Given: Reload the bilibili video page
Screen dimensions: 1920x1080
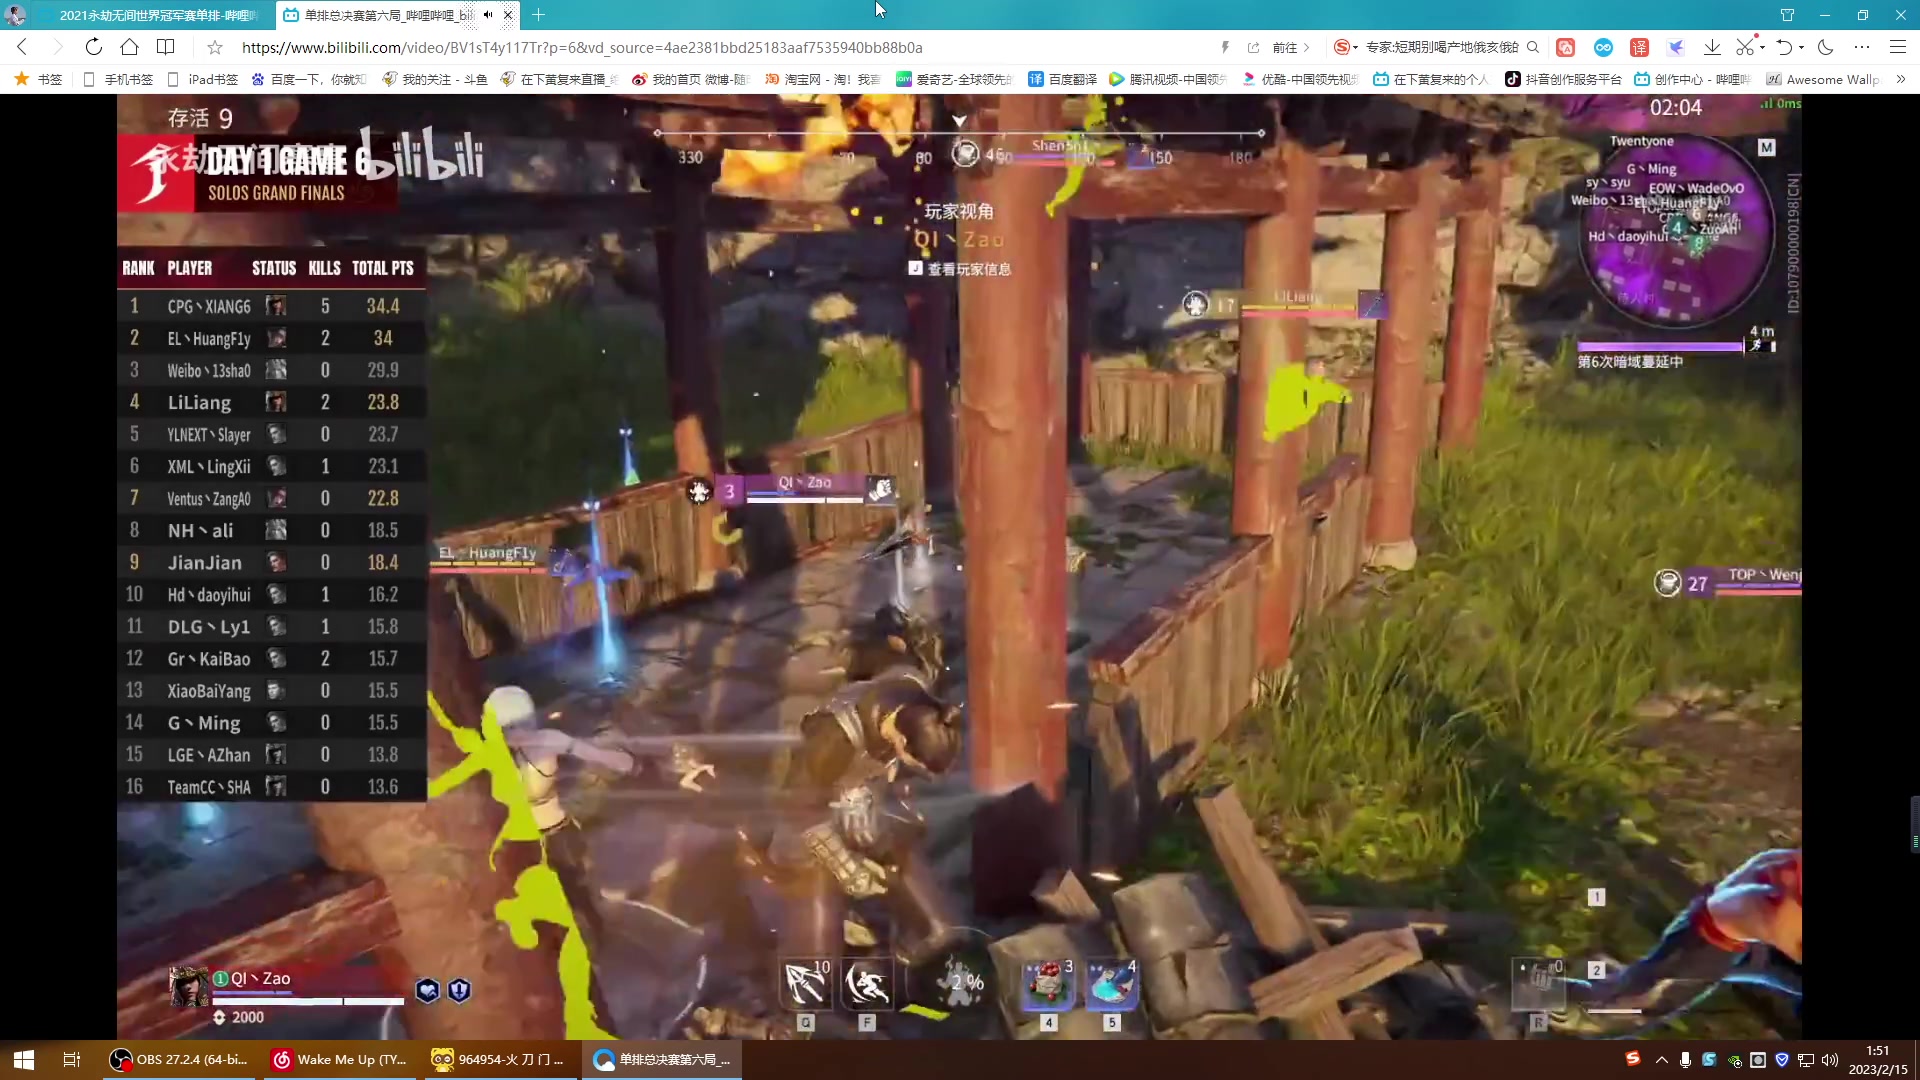Looking at the screenshot, I should (93, 47).
